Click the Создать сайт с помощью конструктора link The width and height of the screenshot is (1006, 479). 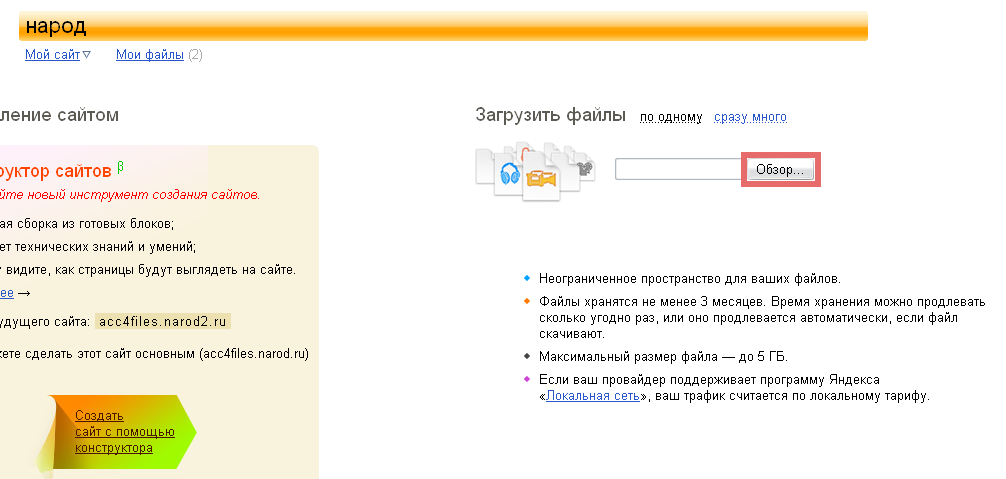124,431
